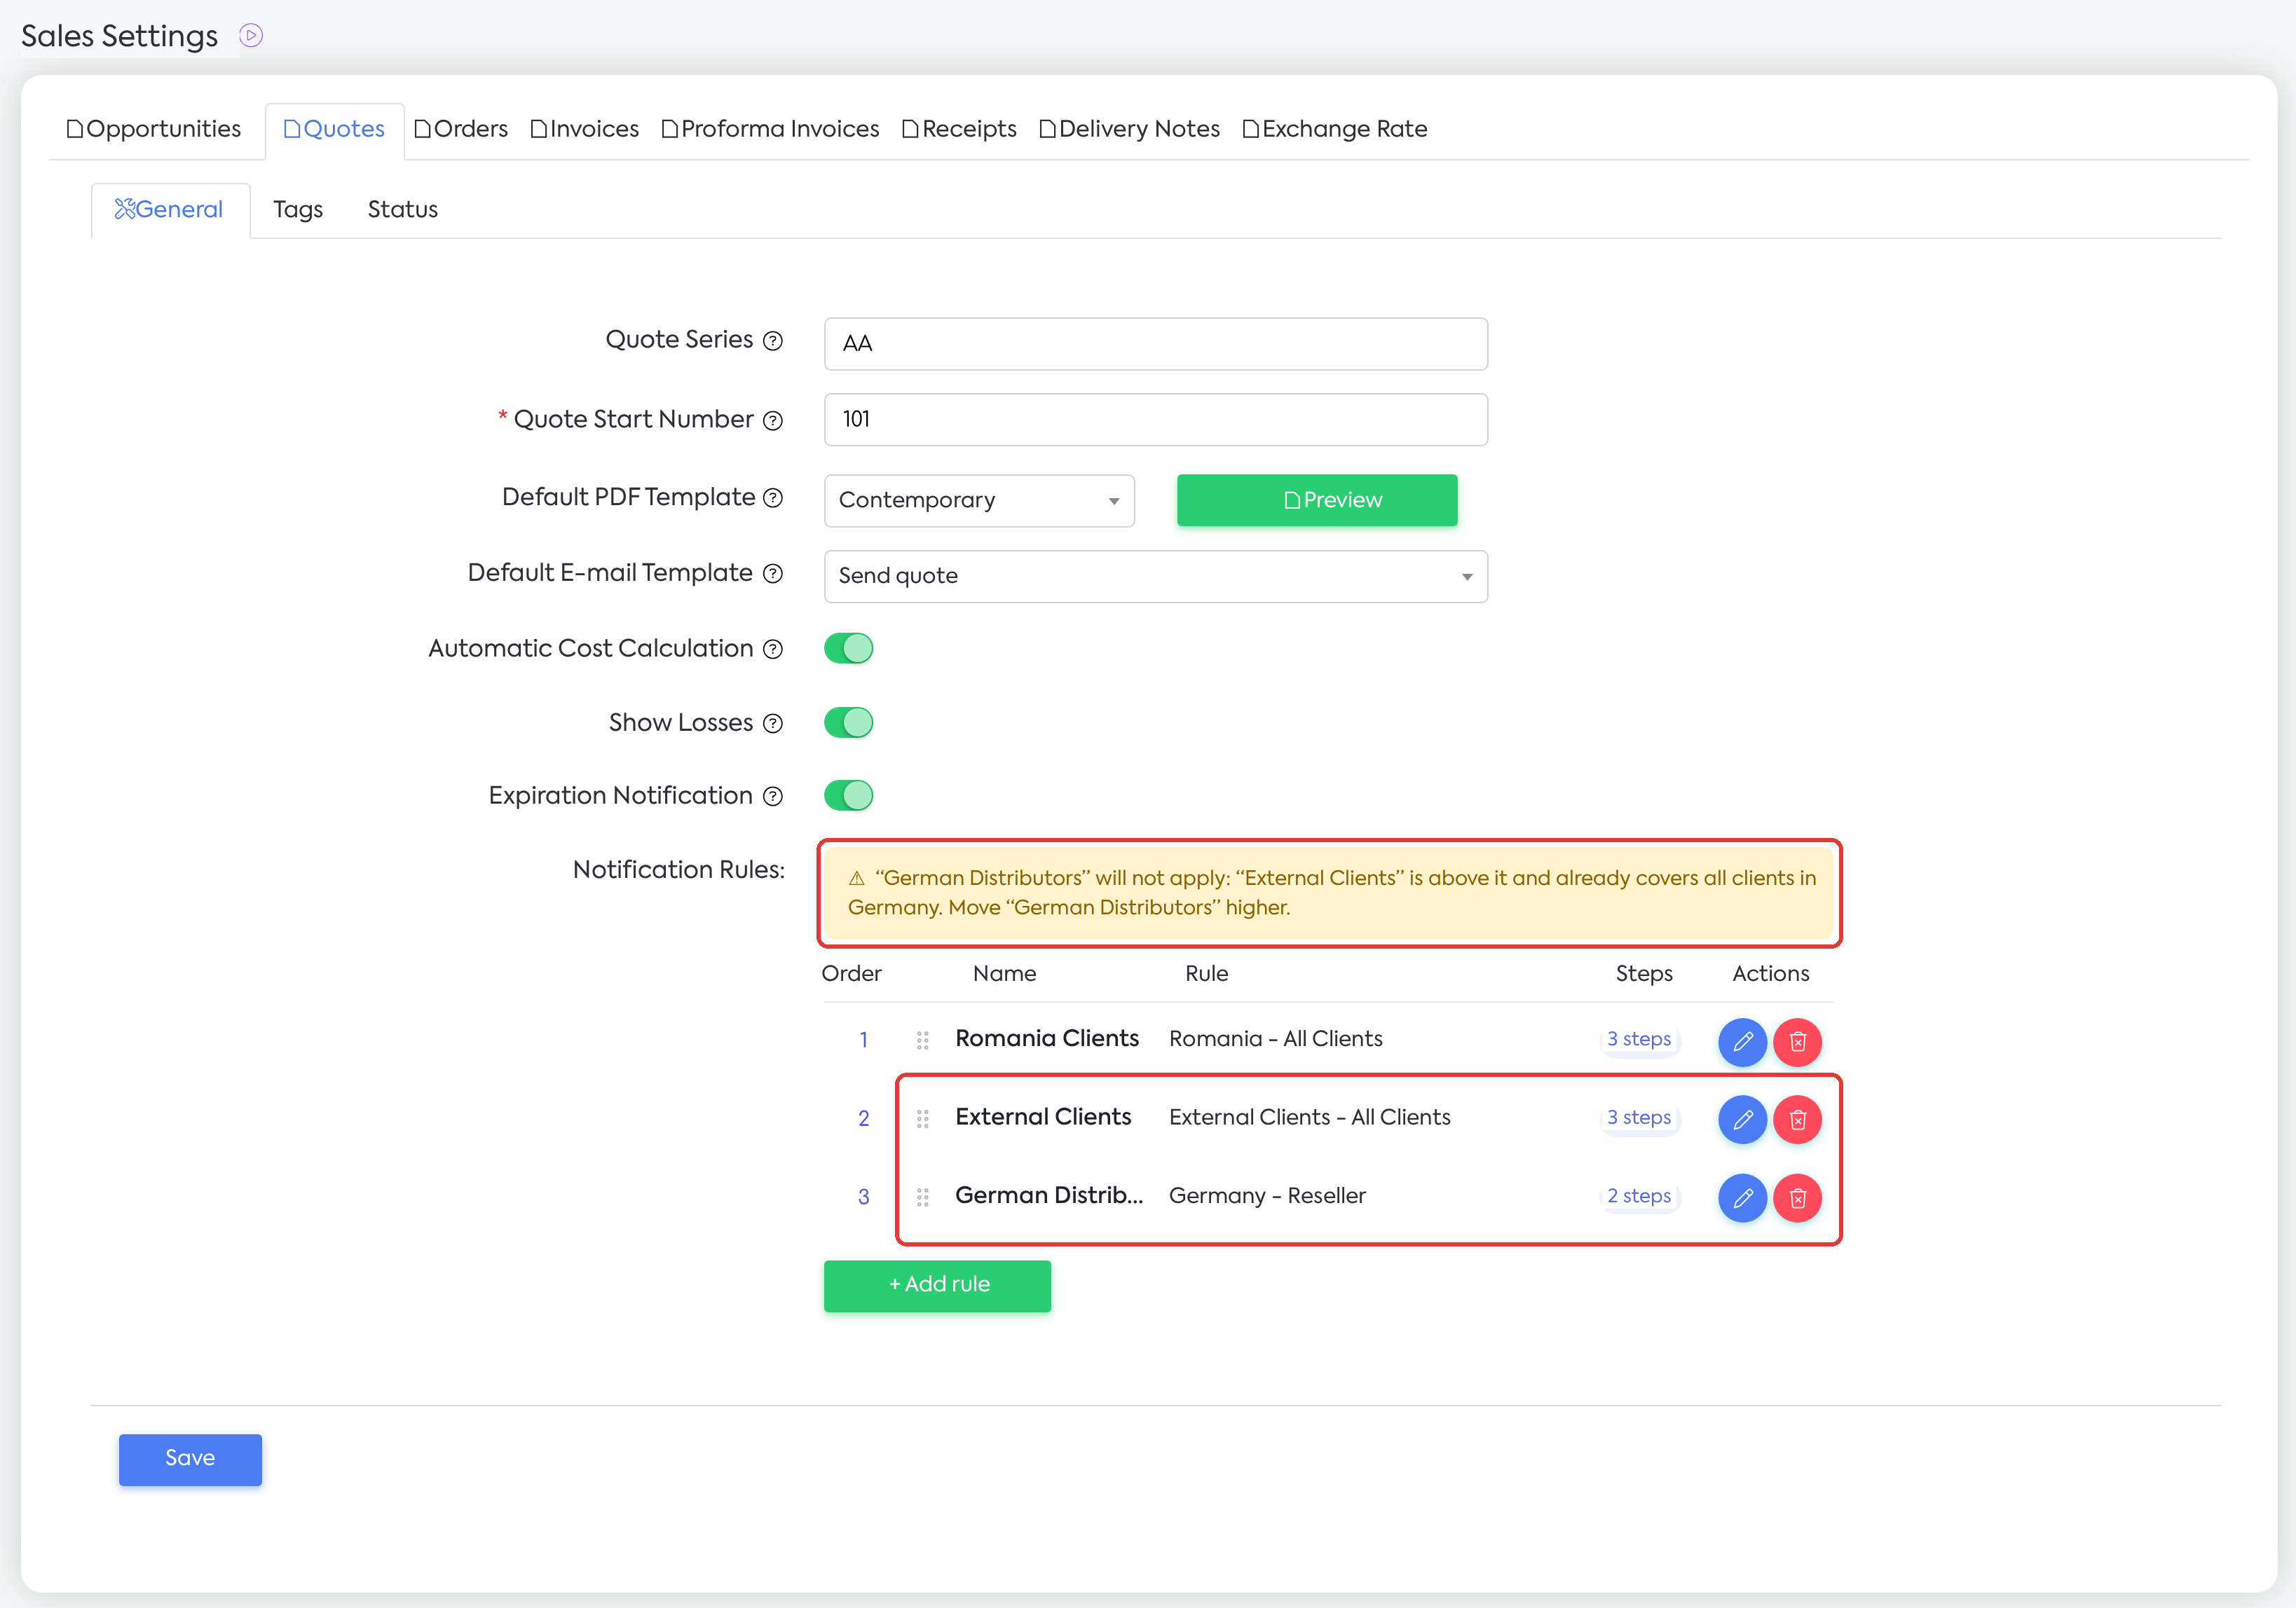
Task: Switch to the Opportunities tab
Action: point(154,129)
